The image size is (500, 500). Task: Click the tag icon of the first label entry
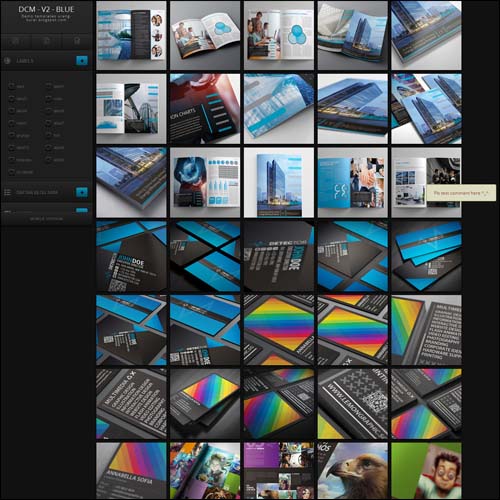click(12, 86)
